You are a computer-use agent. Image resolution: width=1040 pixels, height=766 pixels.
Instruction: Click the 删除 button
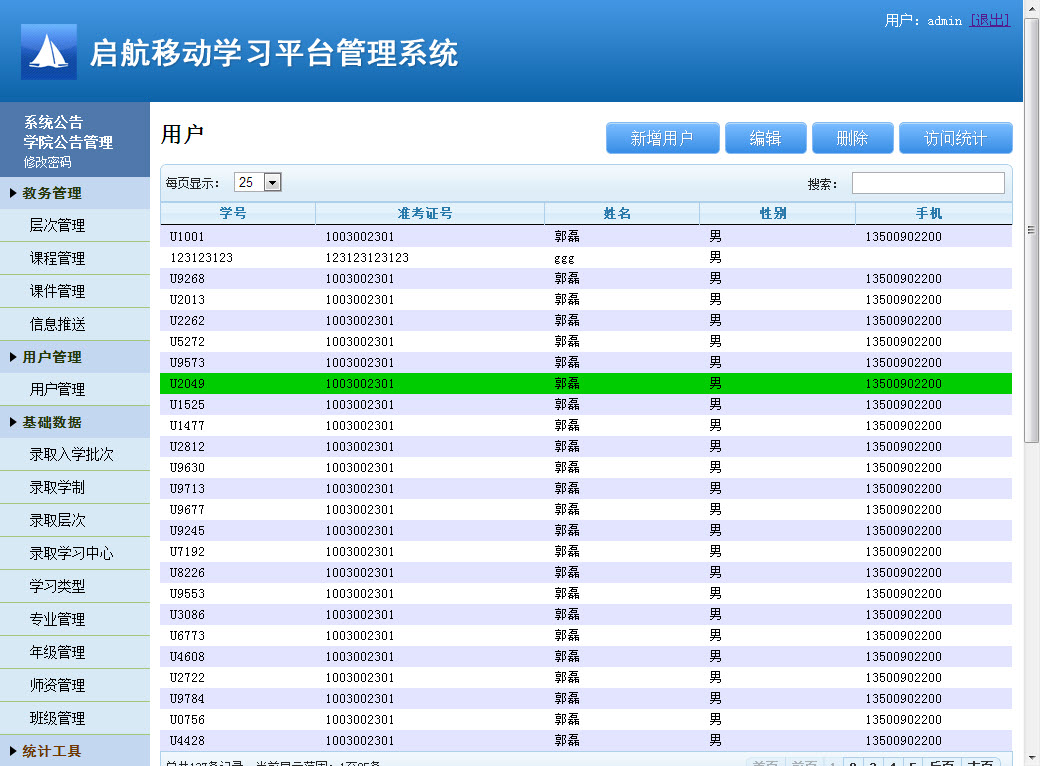click(x=852, y=138)
